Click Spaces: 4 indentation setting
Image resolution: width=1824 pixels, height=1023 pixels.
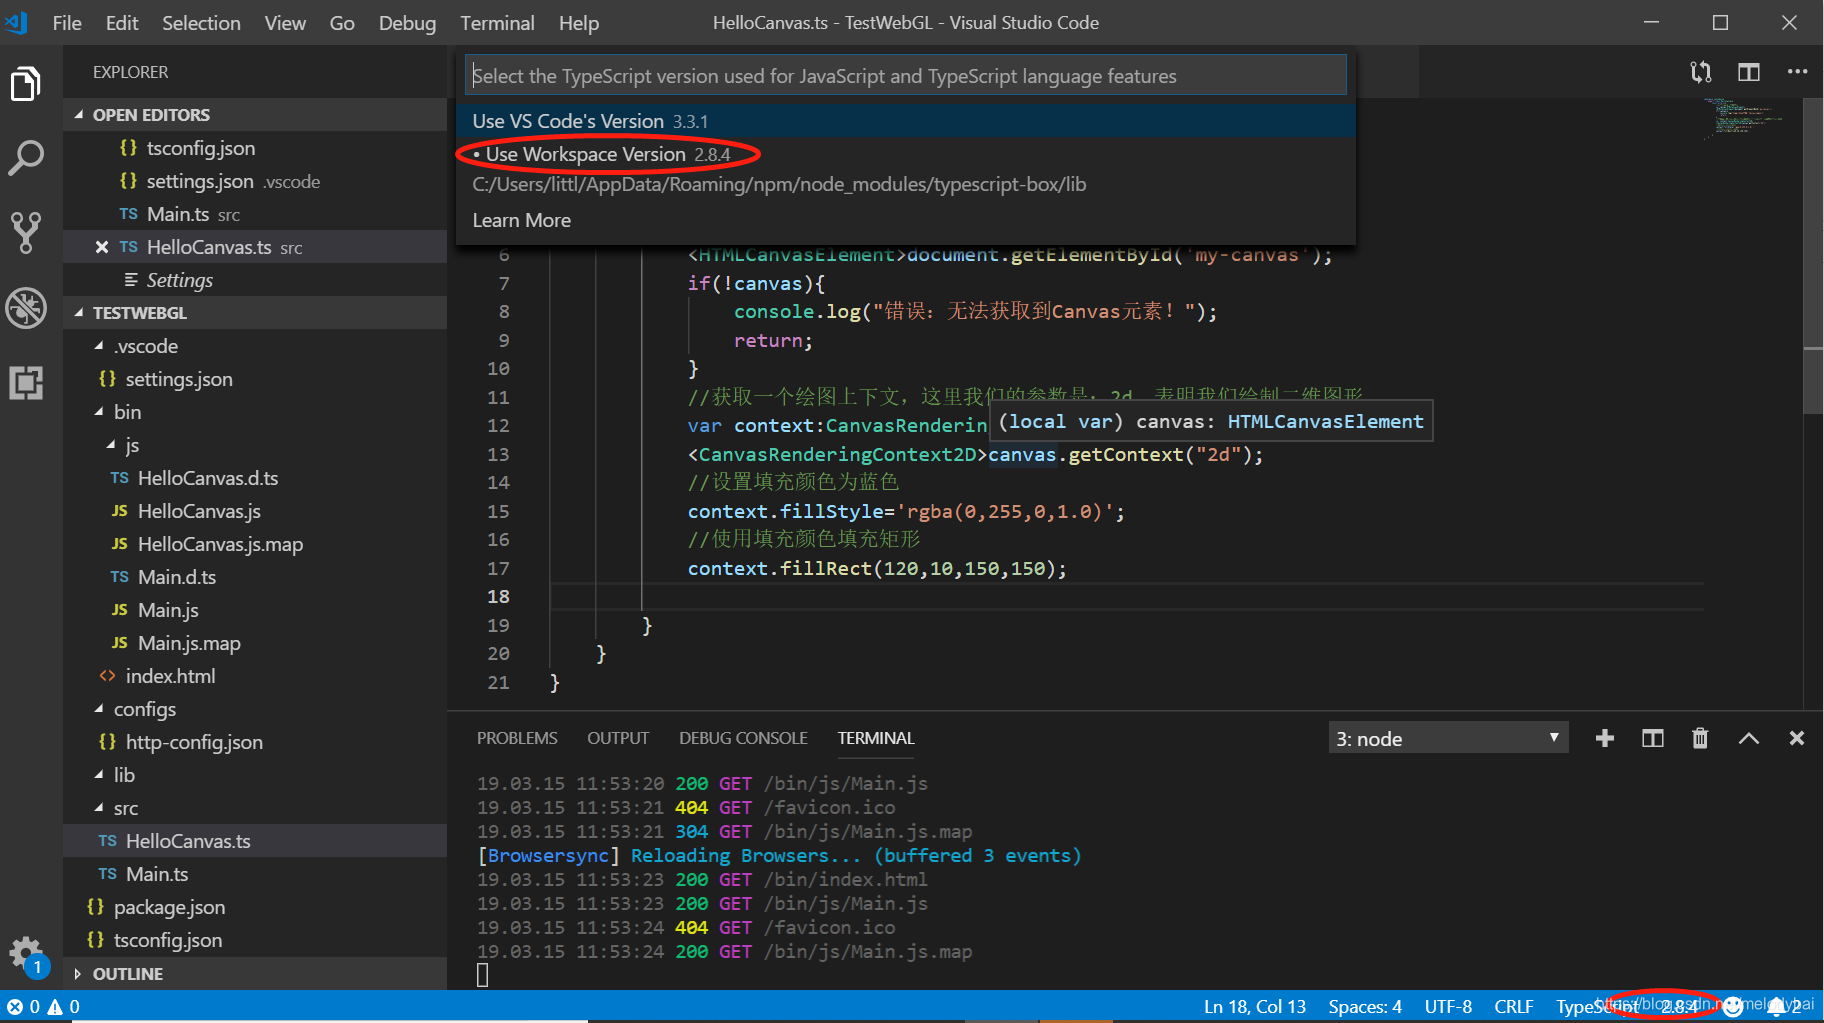[x=1365, y=1007]
